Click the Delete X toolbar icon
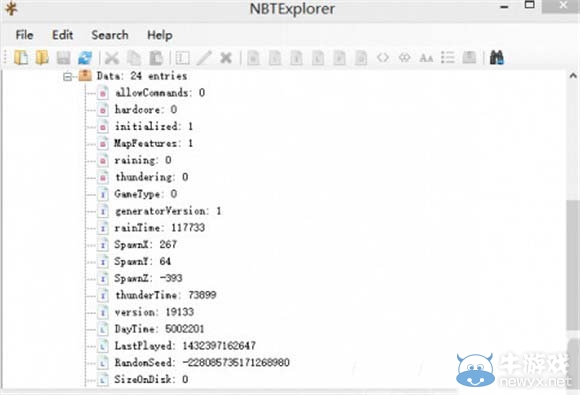This screenshot has width=580, height=395. tap(225, 58)
